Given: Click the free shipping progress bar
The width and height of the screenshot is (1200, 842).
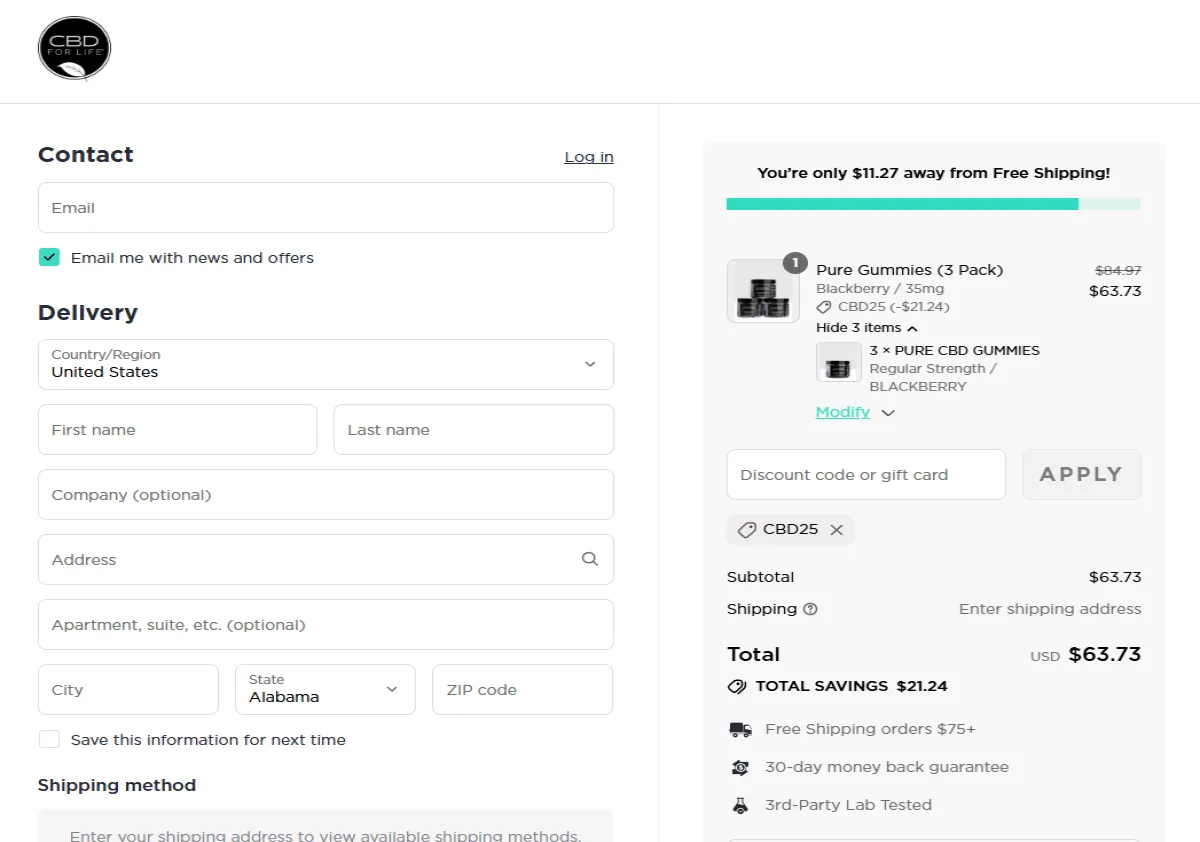Looking at the screenshot, I should 932,204.
